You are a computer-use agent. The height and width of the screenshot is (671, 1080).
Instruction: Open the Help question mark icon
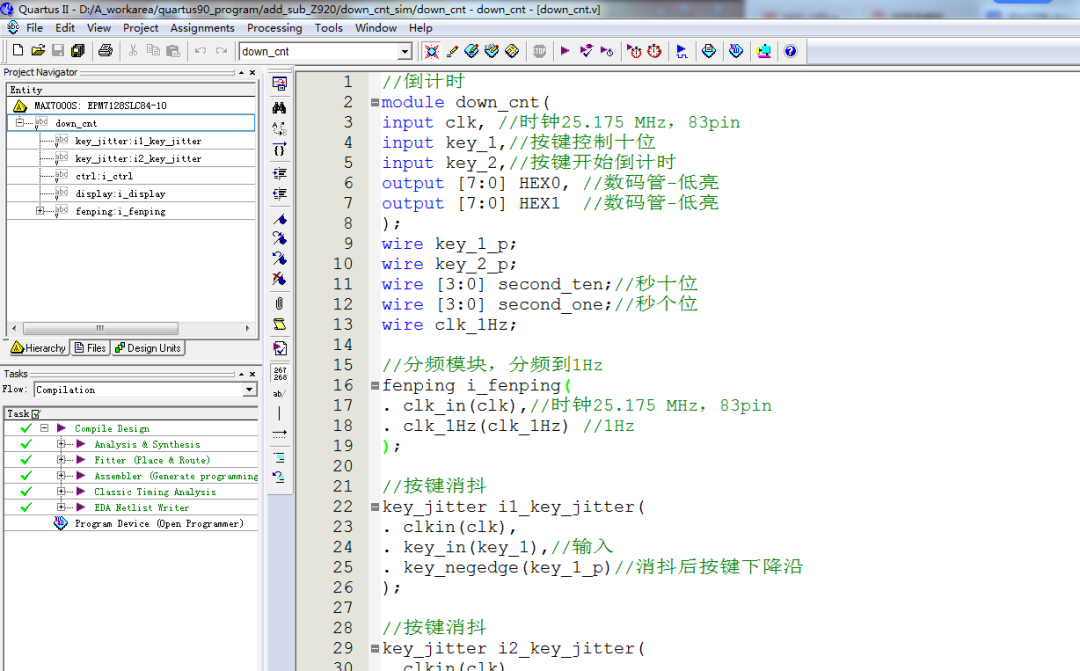pyautogui.click(x=790, y=51)
